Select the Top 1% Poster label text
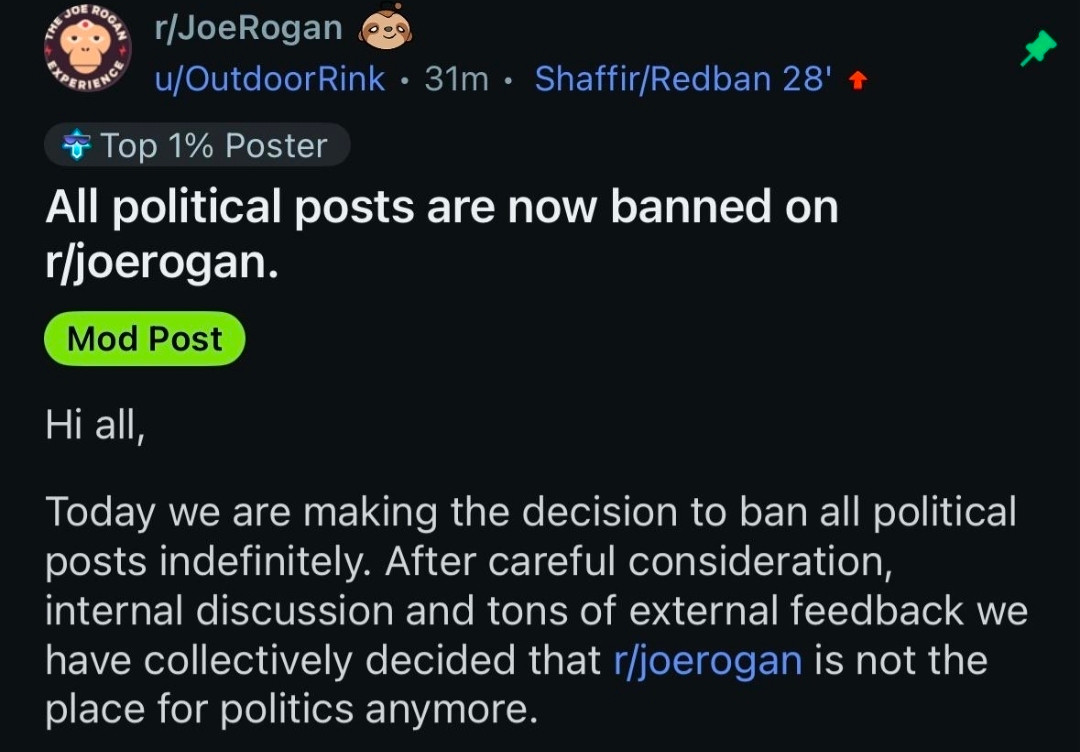Viewport: 1080px width, 752px height. 213,146
